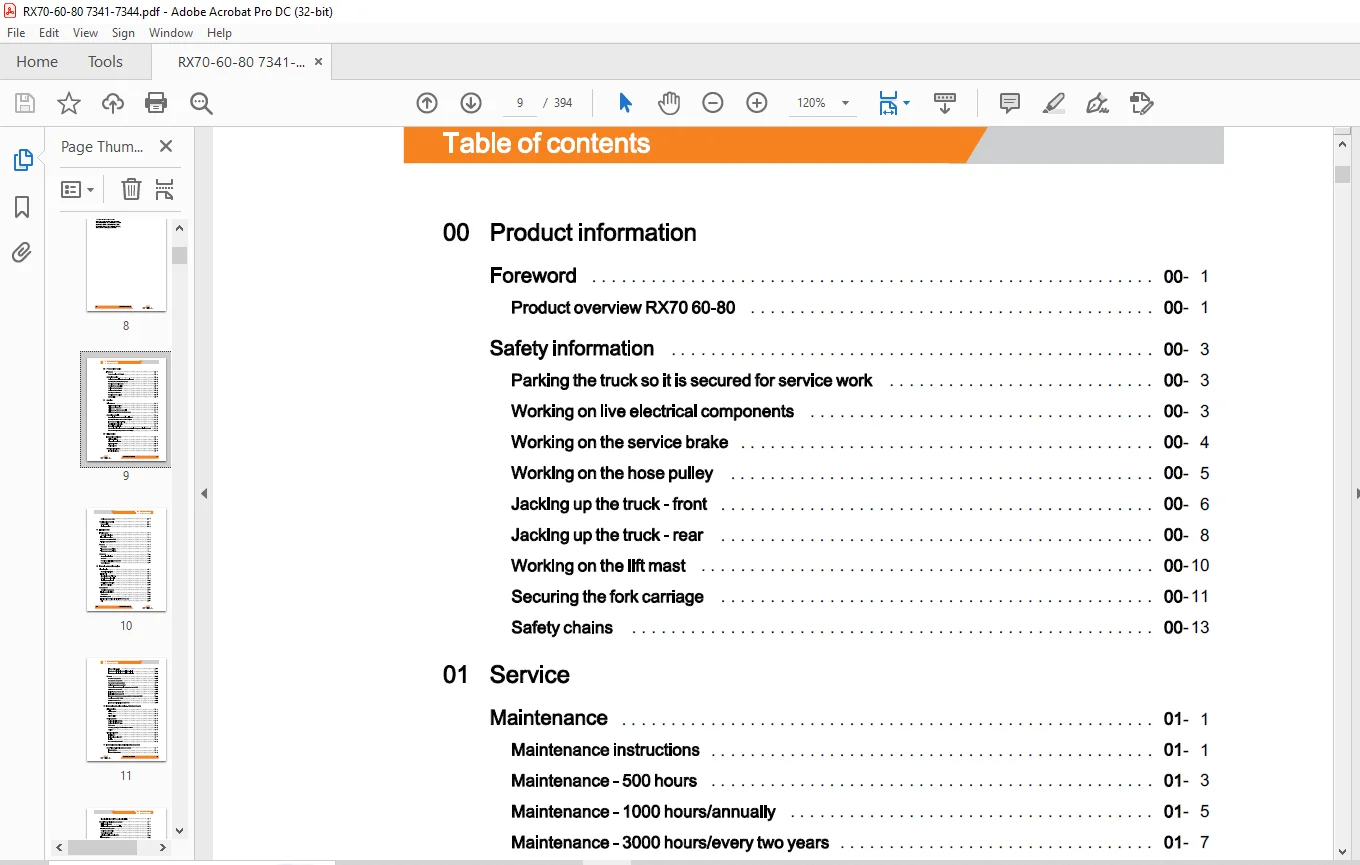Image resolution: width=1360 pixels, height=865 pixels.
Task: Open the File menu
Action: tap(16, 33)
